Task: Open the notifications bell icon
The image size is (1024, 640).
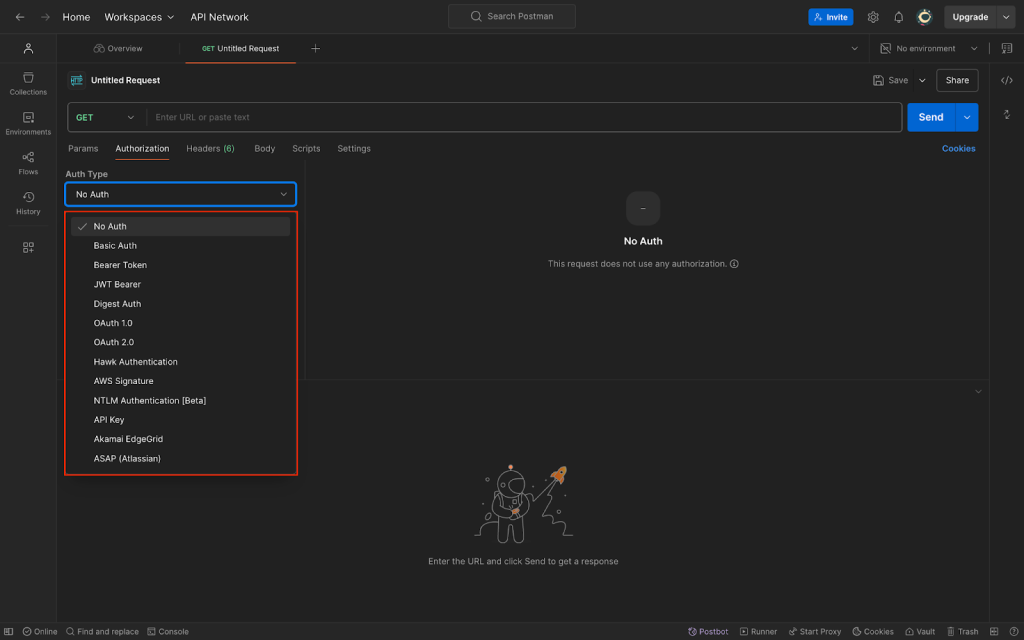Action: 899,17
